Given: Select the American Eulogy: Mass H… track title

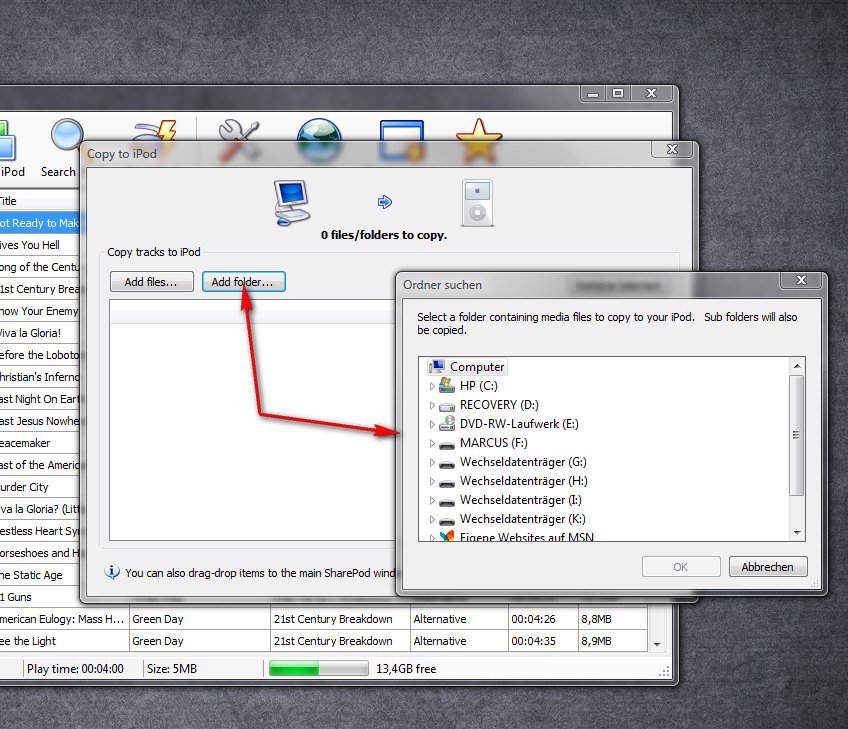Looking at the screenshot, I should (x=62, y=619).
